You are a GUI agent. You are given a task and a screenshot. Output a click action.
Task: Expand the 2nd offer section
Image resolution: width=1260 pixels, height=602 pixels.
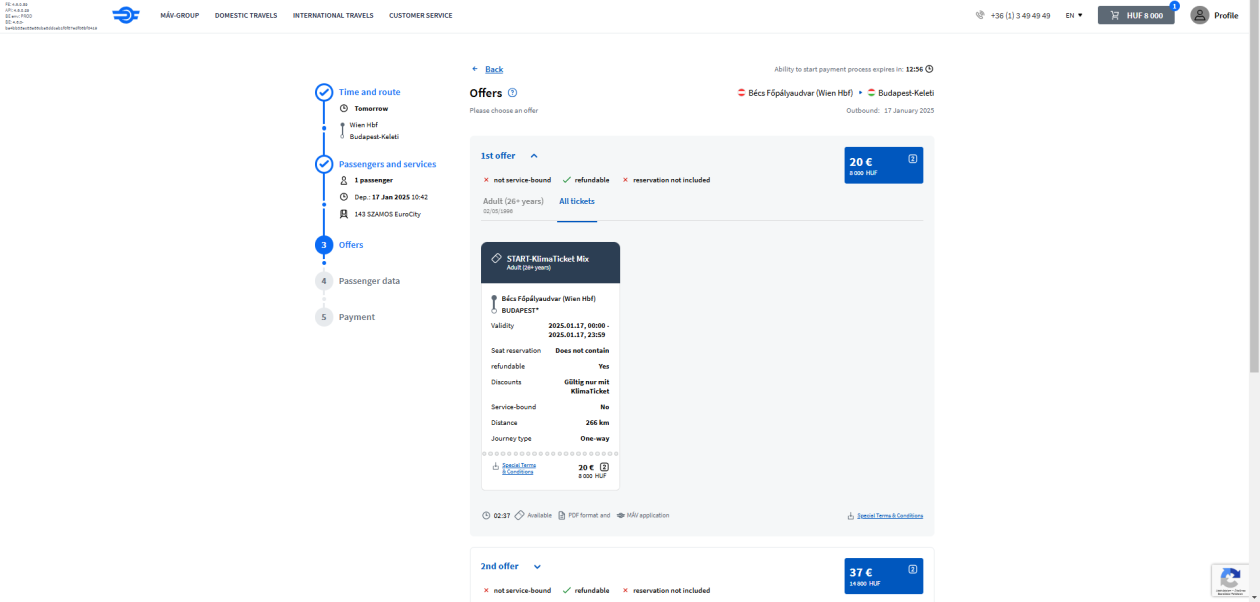pyautogui.click(x=537, y=567)
